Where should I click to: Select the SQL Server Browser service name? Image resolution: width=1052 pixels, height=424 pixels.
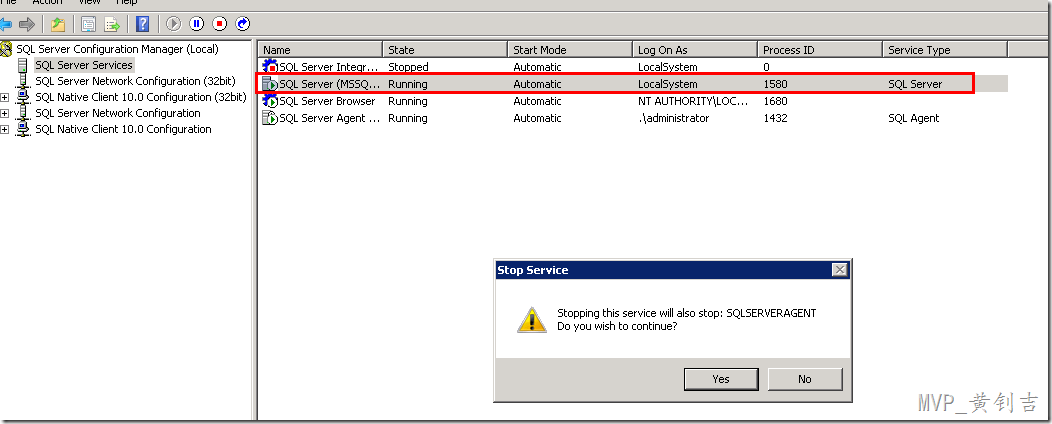click(x=327, y=101)
